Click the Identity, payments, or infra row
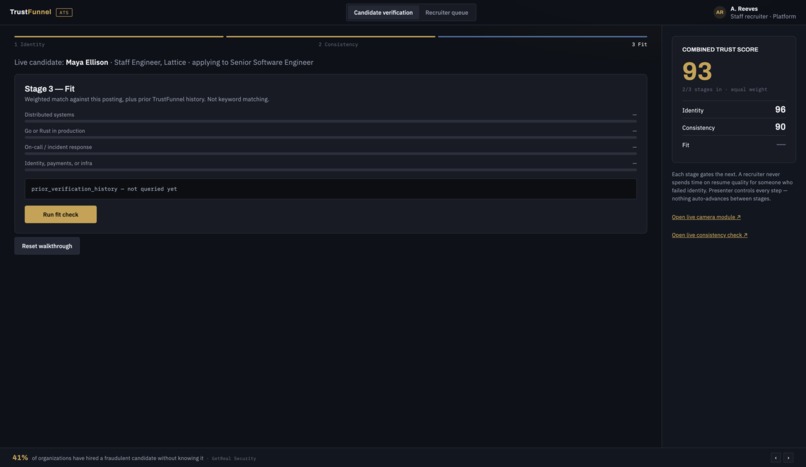 [x=331, y=165]
